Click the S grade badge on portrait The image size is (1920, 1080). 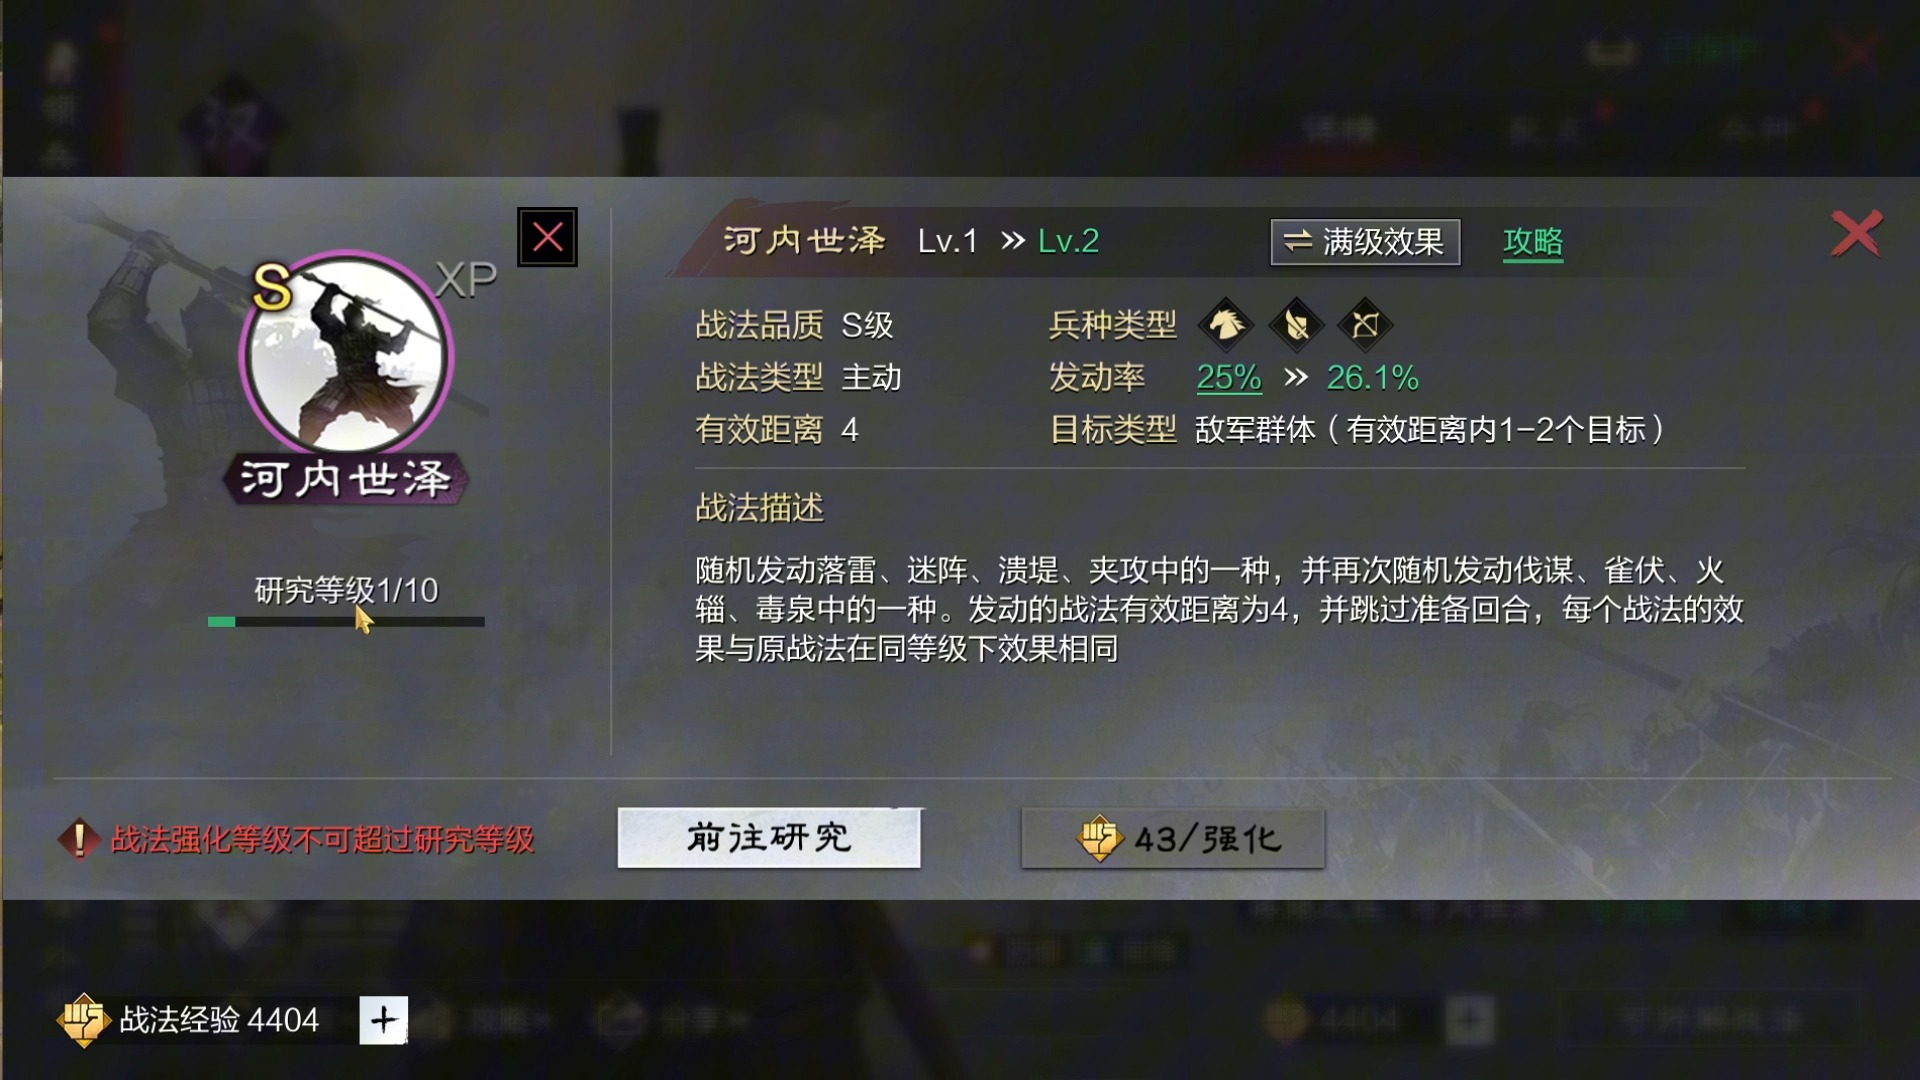tap(272, 288)
